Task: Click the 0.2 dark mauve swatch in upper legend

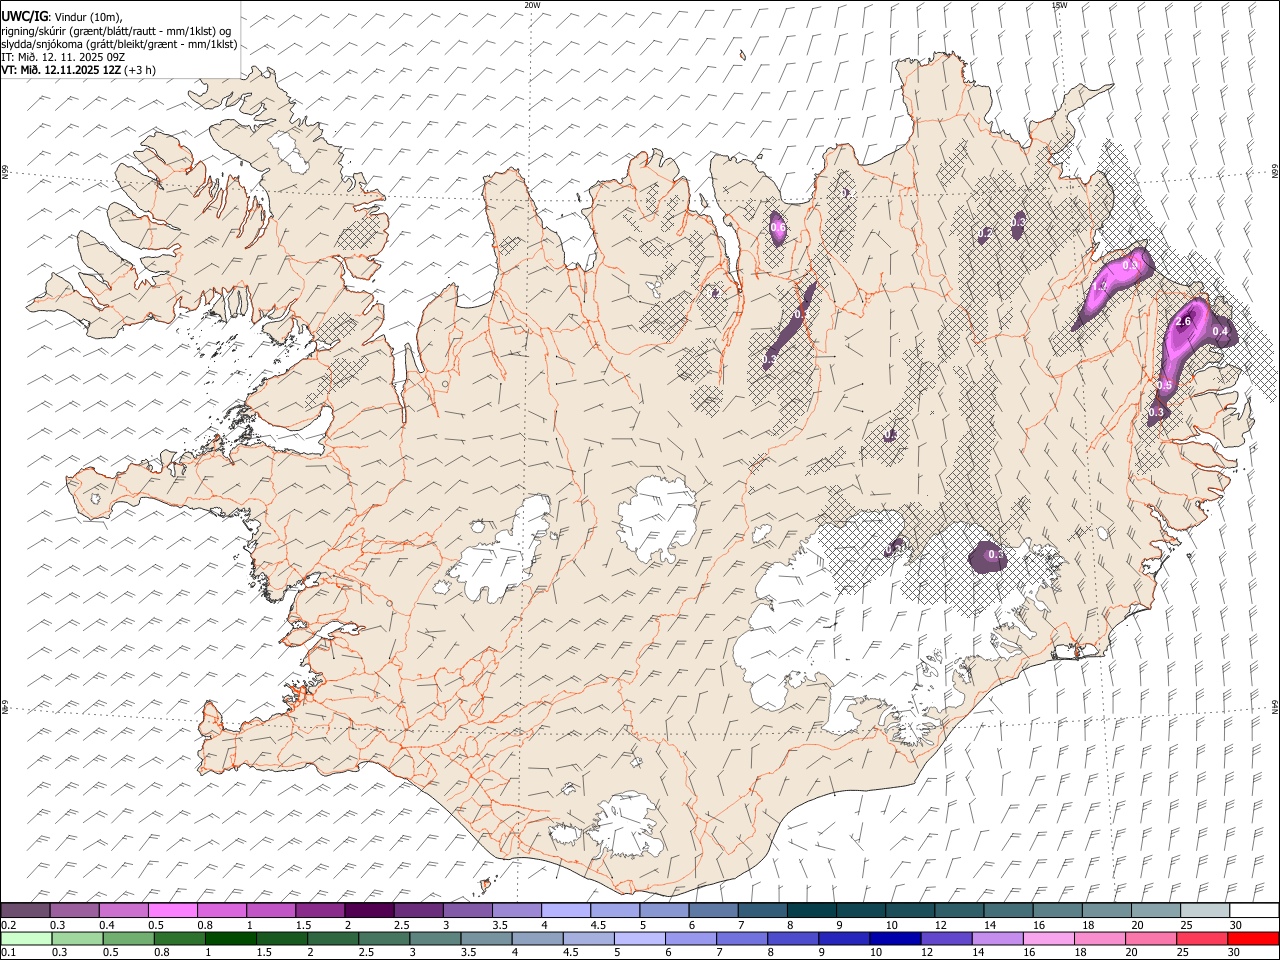Action: click(25, 910)
